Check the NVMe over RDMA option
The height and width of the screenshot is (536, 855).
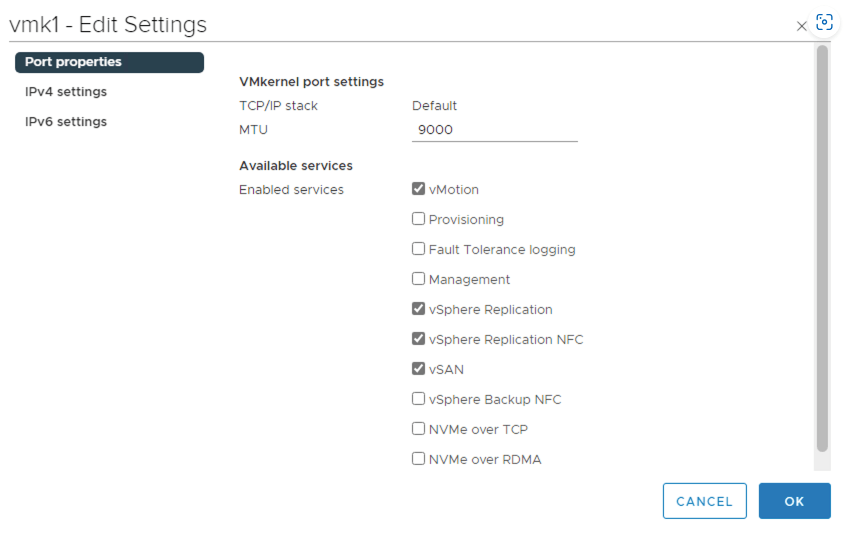click(x=419, y=460)
